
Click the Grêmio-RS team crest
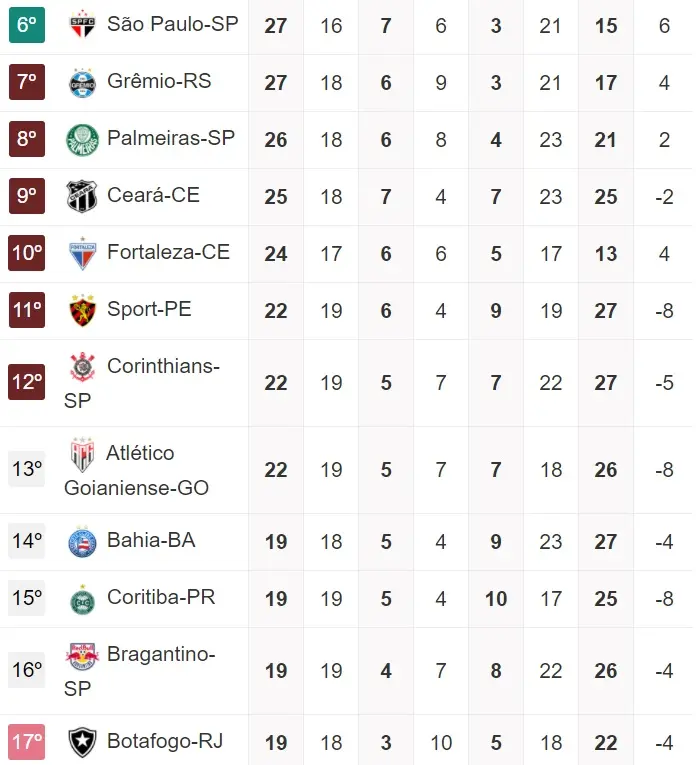81,82
